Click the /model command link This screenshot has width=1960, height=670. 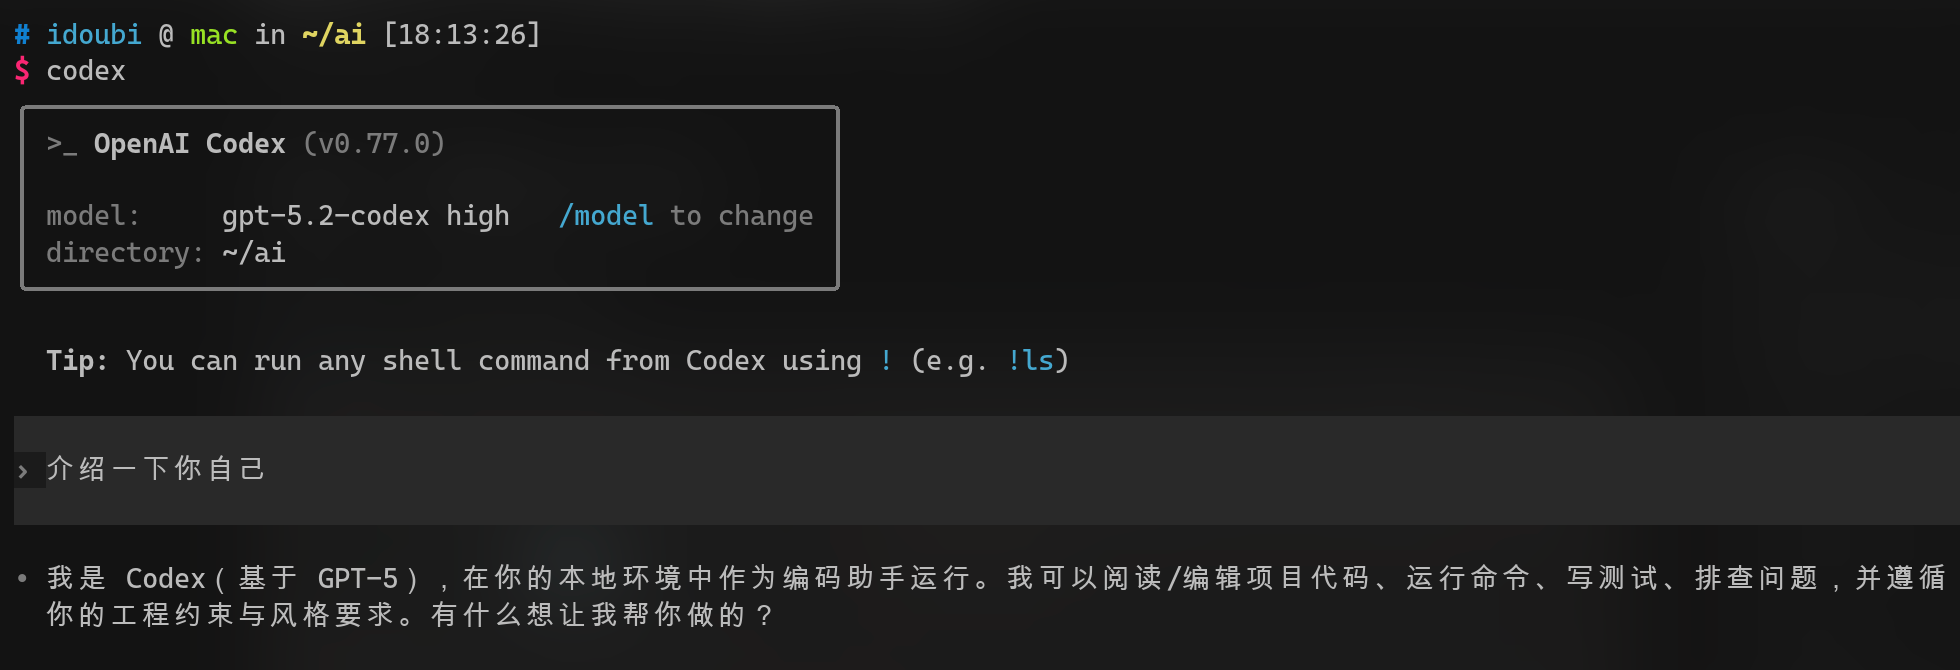[606, 216]
